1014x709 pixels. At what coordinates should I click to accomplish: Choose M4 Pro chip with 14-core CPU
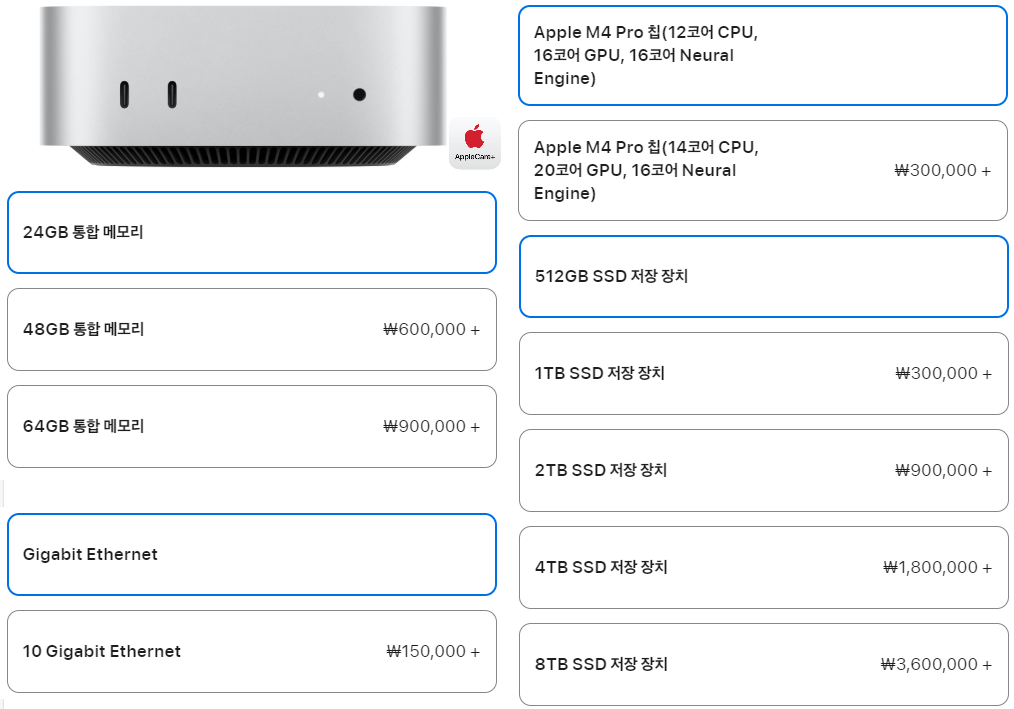(x=763, y=170)
